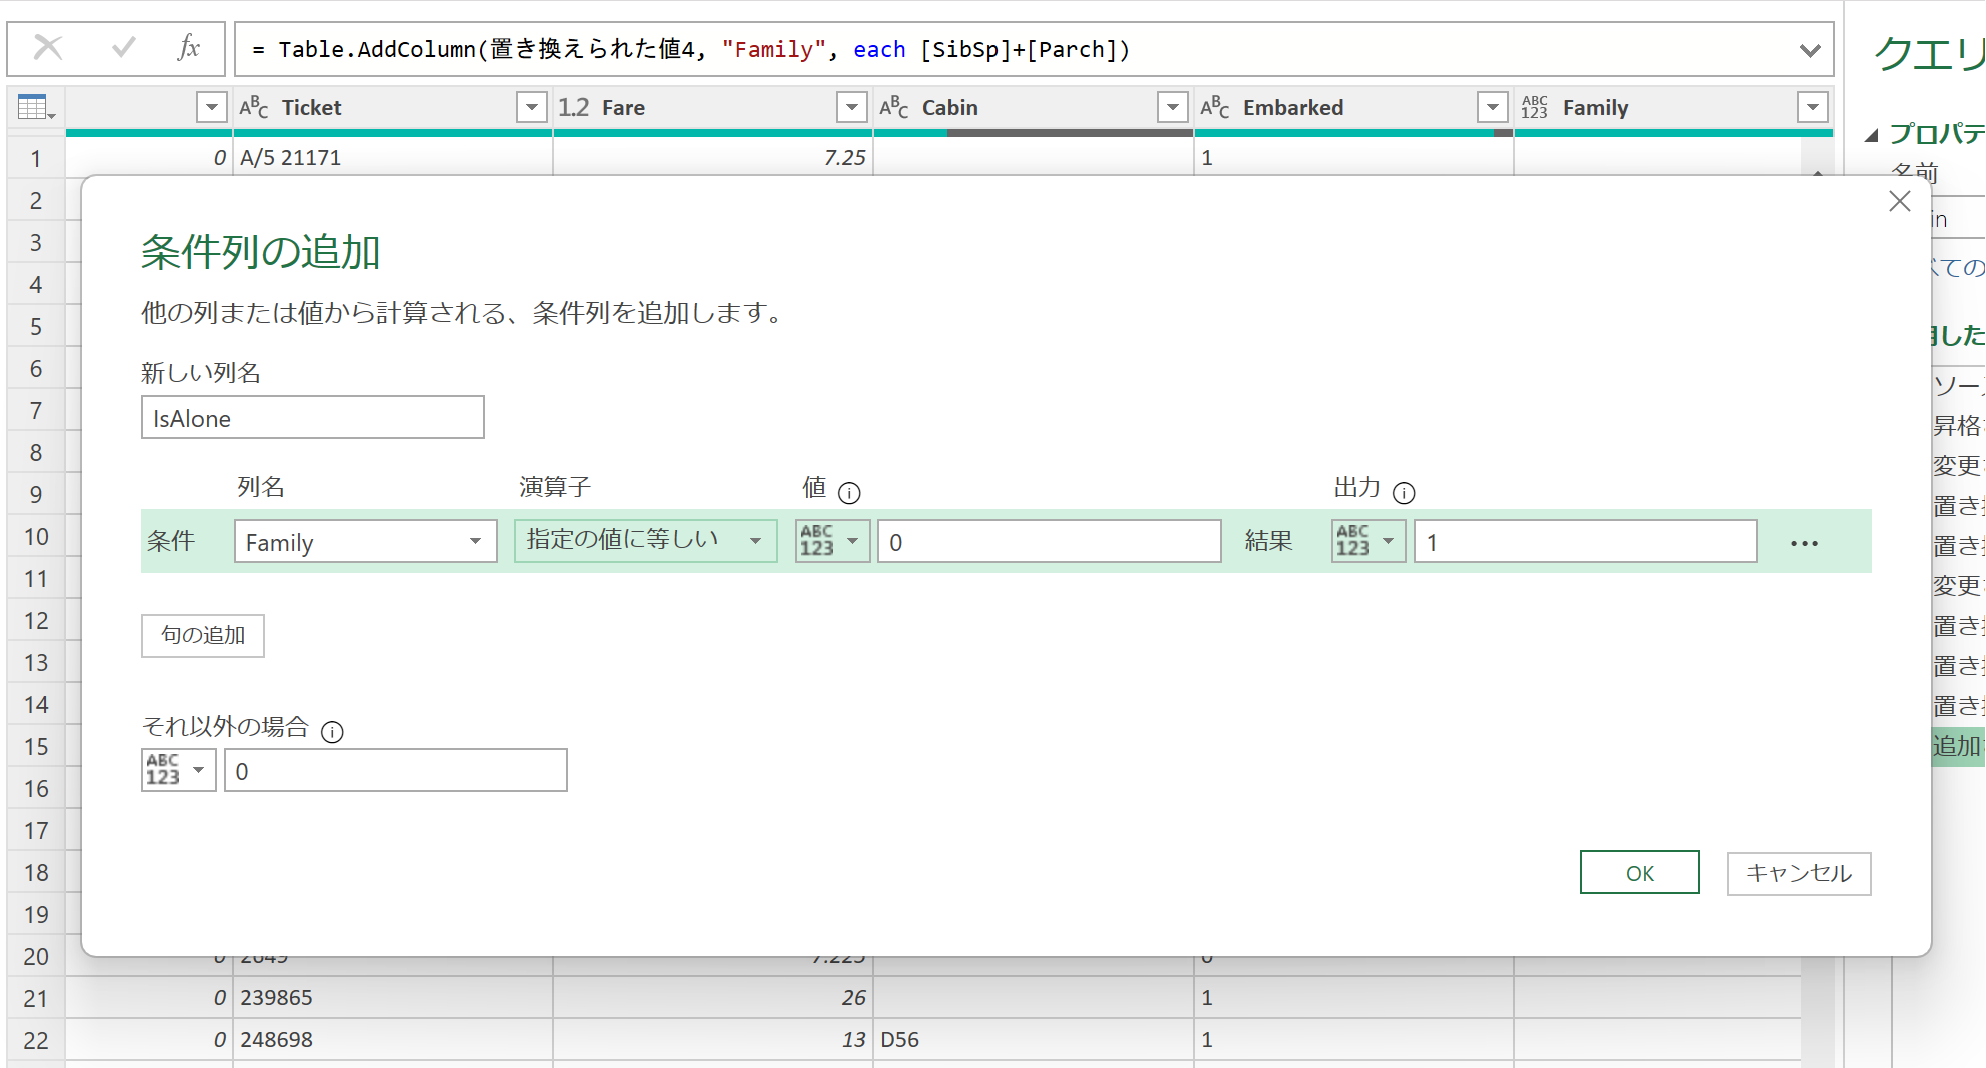Click the select-all table icon above row numbers
Image resolution: width=1986 pixels, height=1068 pixels.
33,107
